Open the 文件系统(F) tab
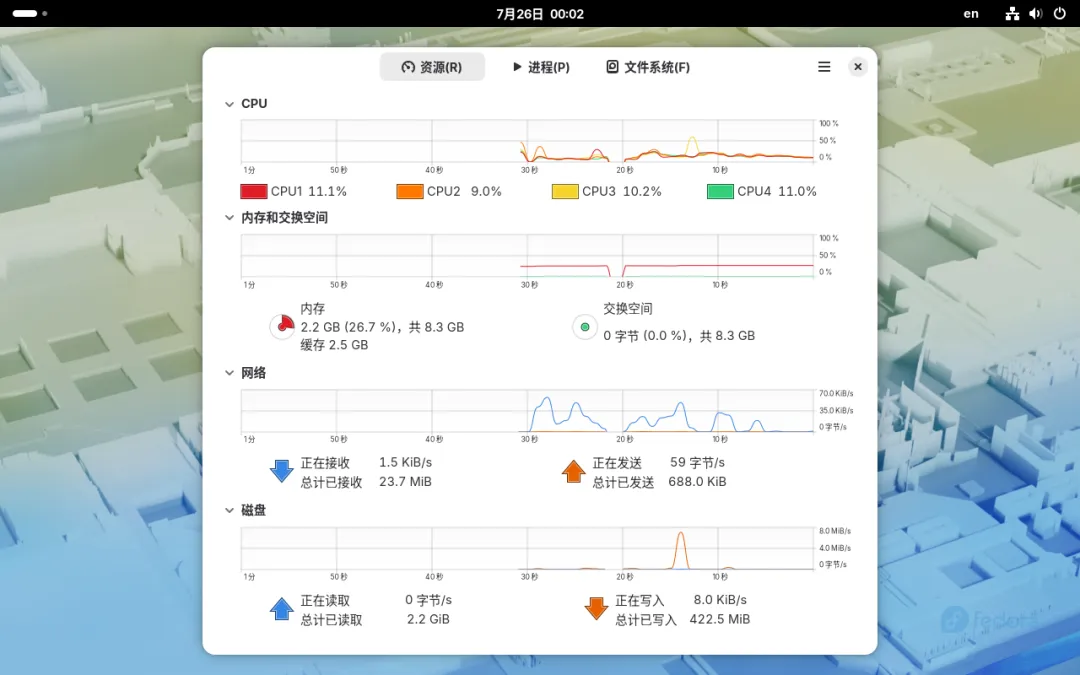 (648, 67)
